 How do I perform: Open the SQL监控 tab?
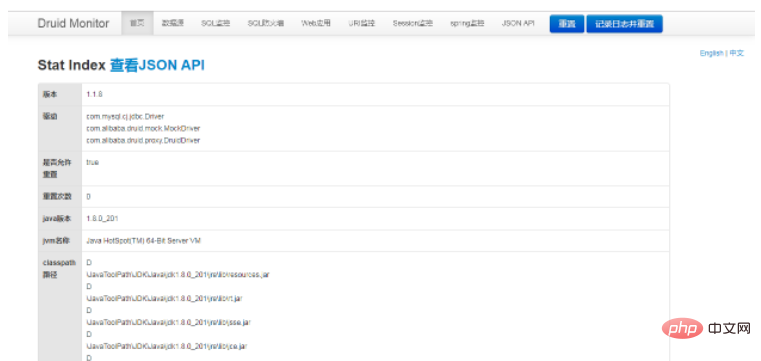(x=215, y=23)
